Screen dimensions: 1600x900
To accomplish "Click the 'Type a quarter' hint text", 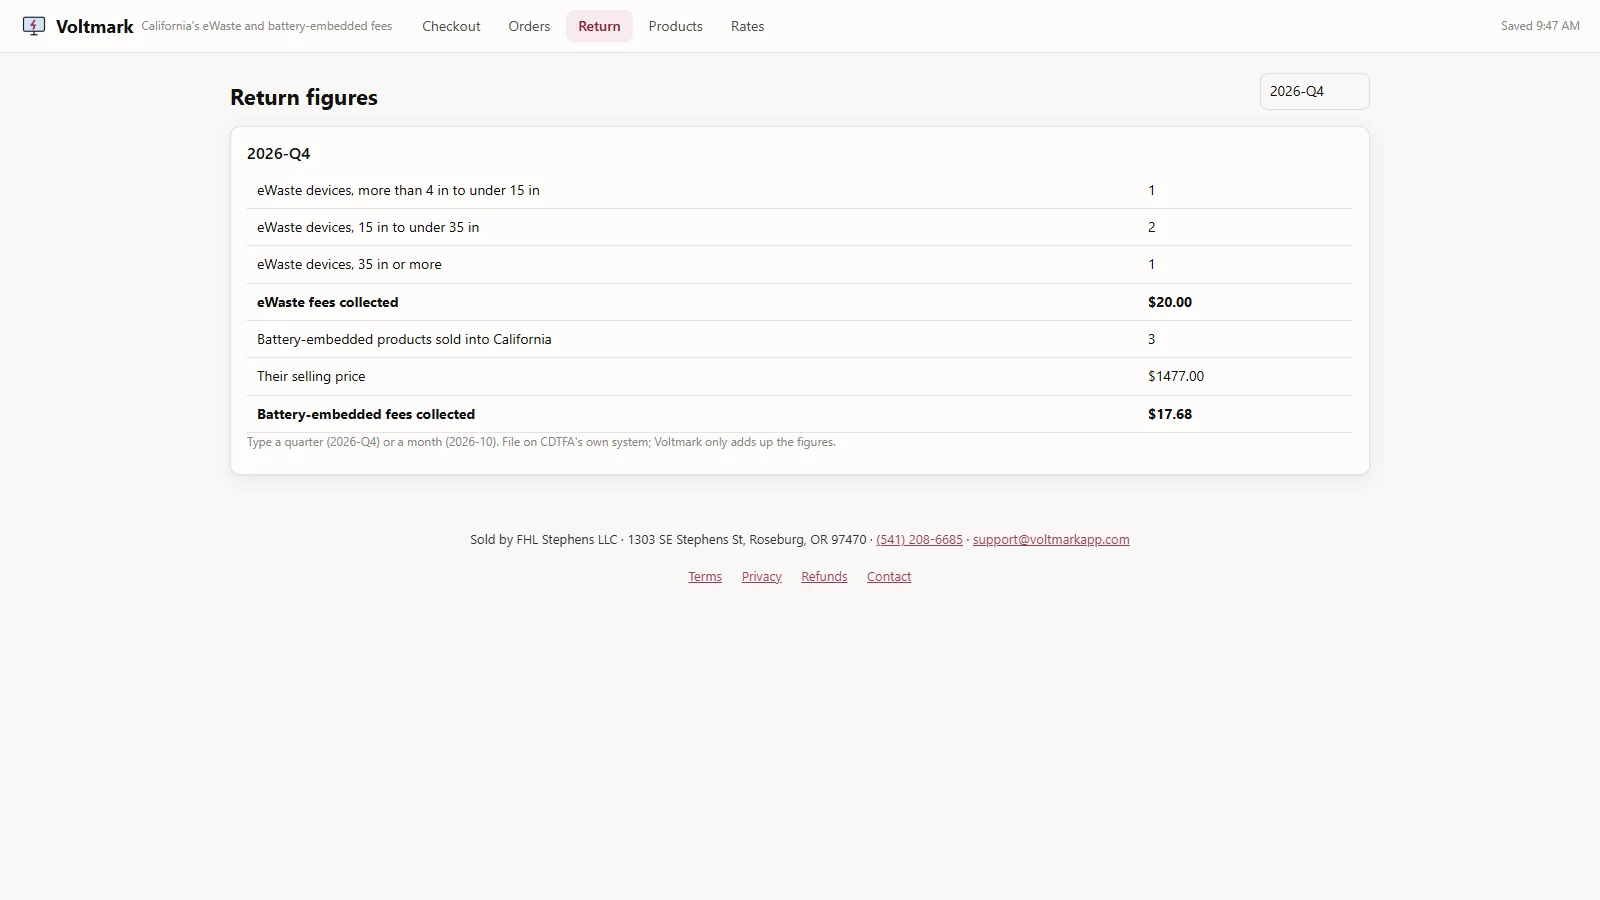I will [541, 442].
